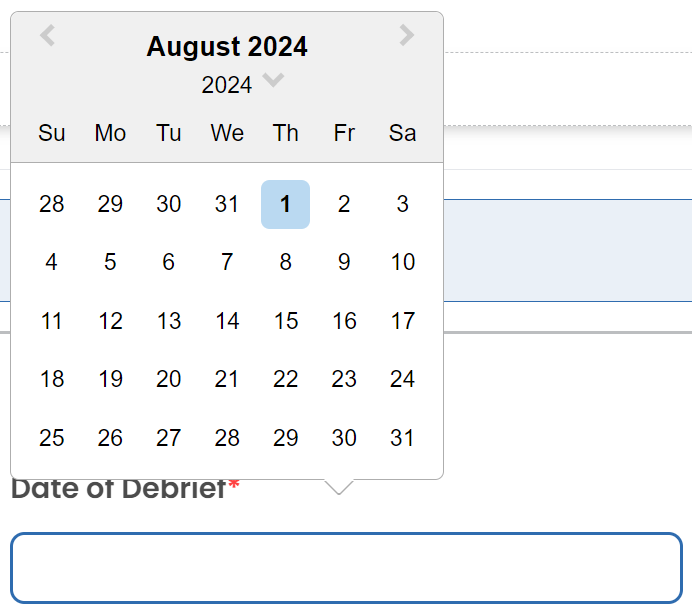Pick Wednesday August 21
Image resolution: width=692 pixels, height=612 pixels.
(x=227, y=379)
